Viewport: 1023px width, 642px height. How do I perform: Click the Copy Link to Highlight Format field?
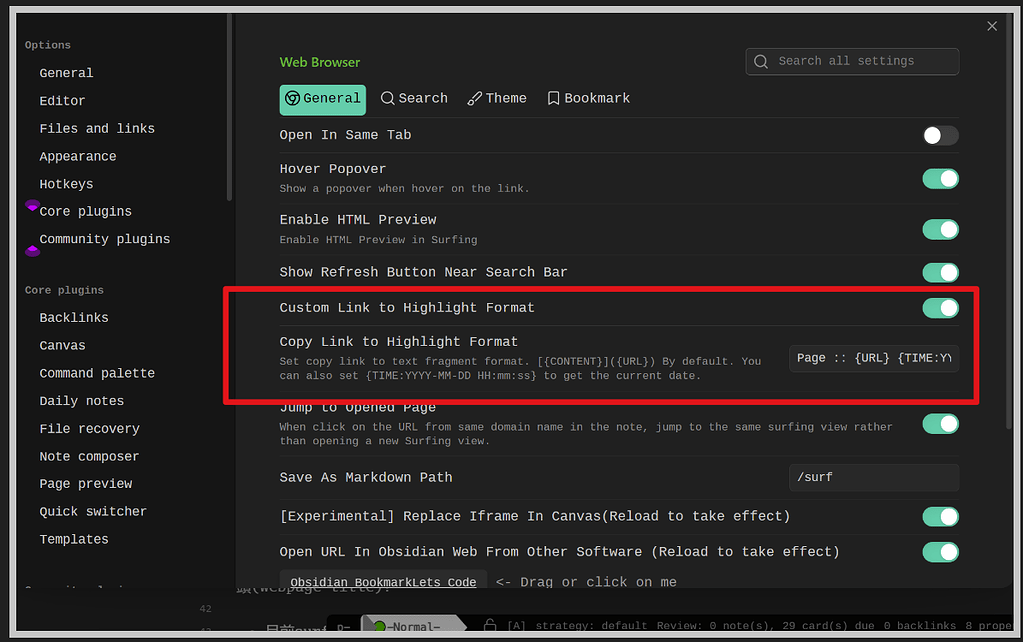873,358
